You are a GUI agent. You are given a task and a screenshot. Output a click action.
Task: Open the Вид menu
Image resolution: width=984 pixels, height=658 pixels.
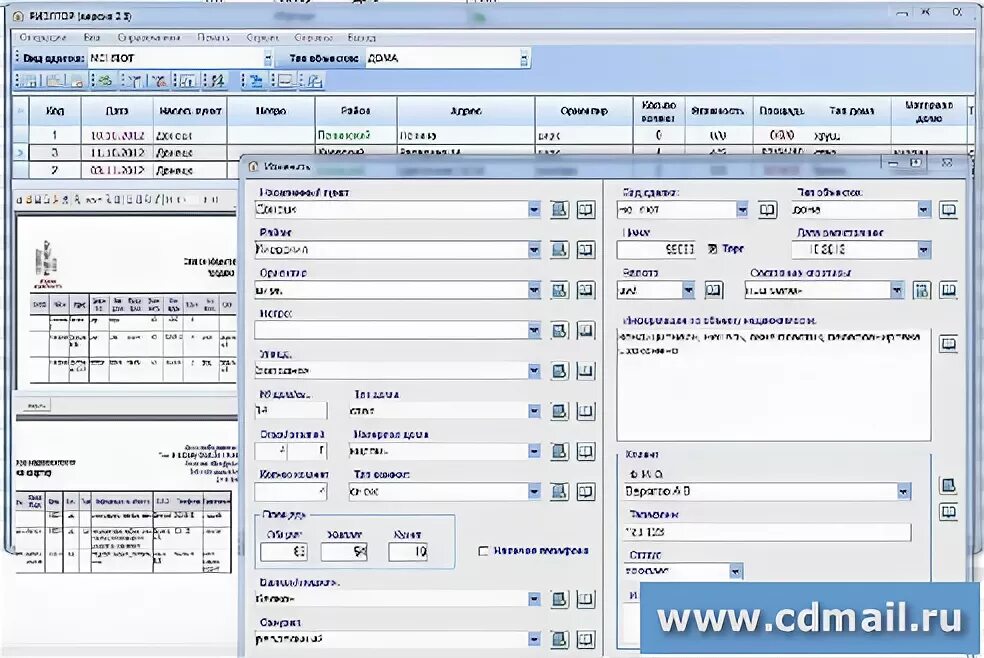click(92, 38)
